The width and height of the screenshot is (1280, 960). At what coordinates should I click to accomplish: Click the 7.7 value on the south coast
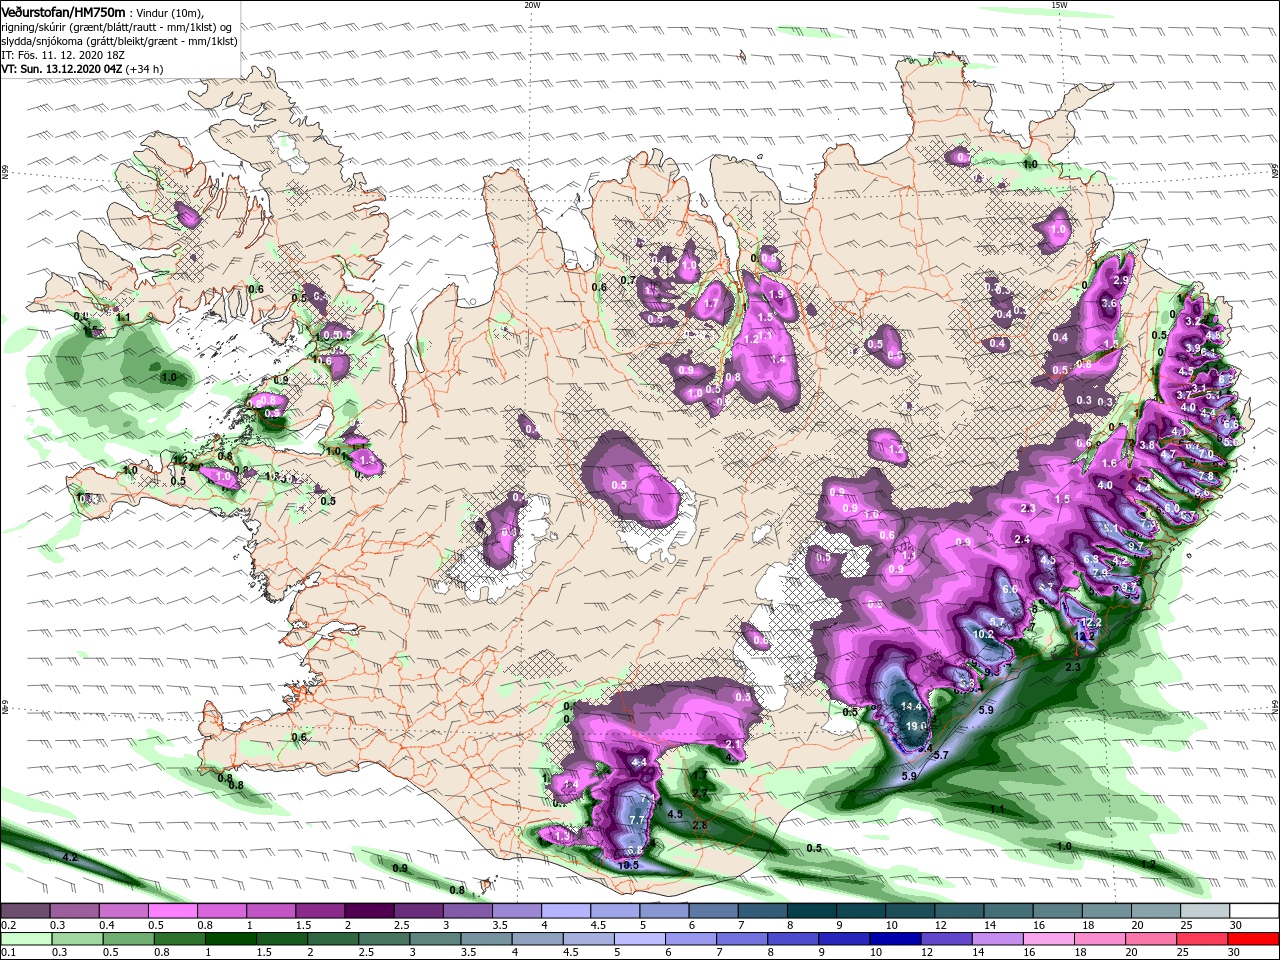click(637, 820)
